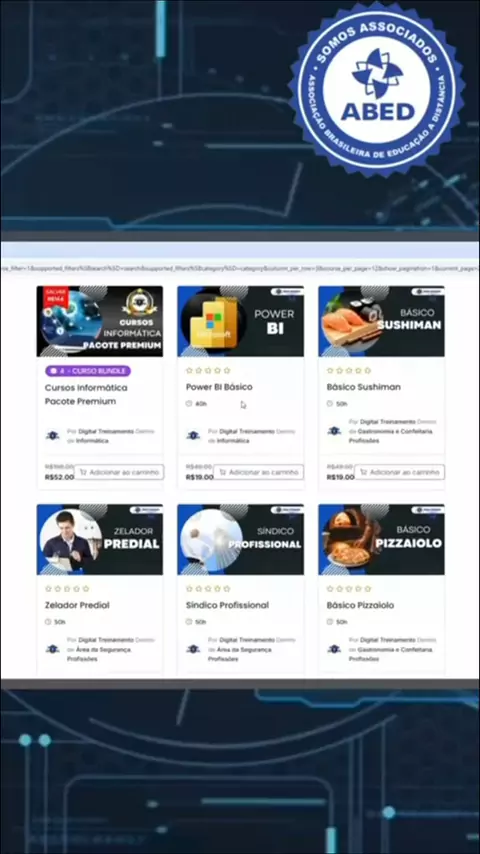Open the Síndico Profissional course thumbnail
Viewport: 480px width, 854px height.
tap(240, 540)
